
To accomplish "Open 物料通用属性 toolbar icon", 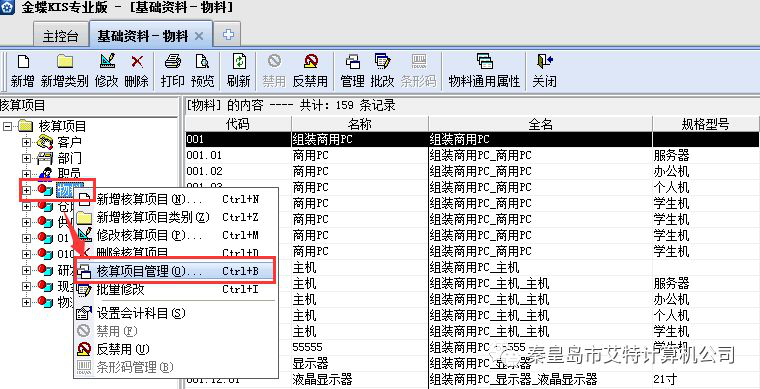I will (x=484, y=61).
